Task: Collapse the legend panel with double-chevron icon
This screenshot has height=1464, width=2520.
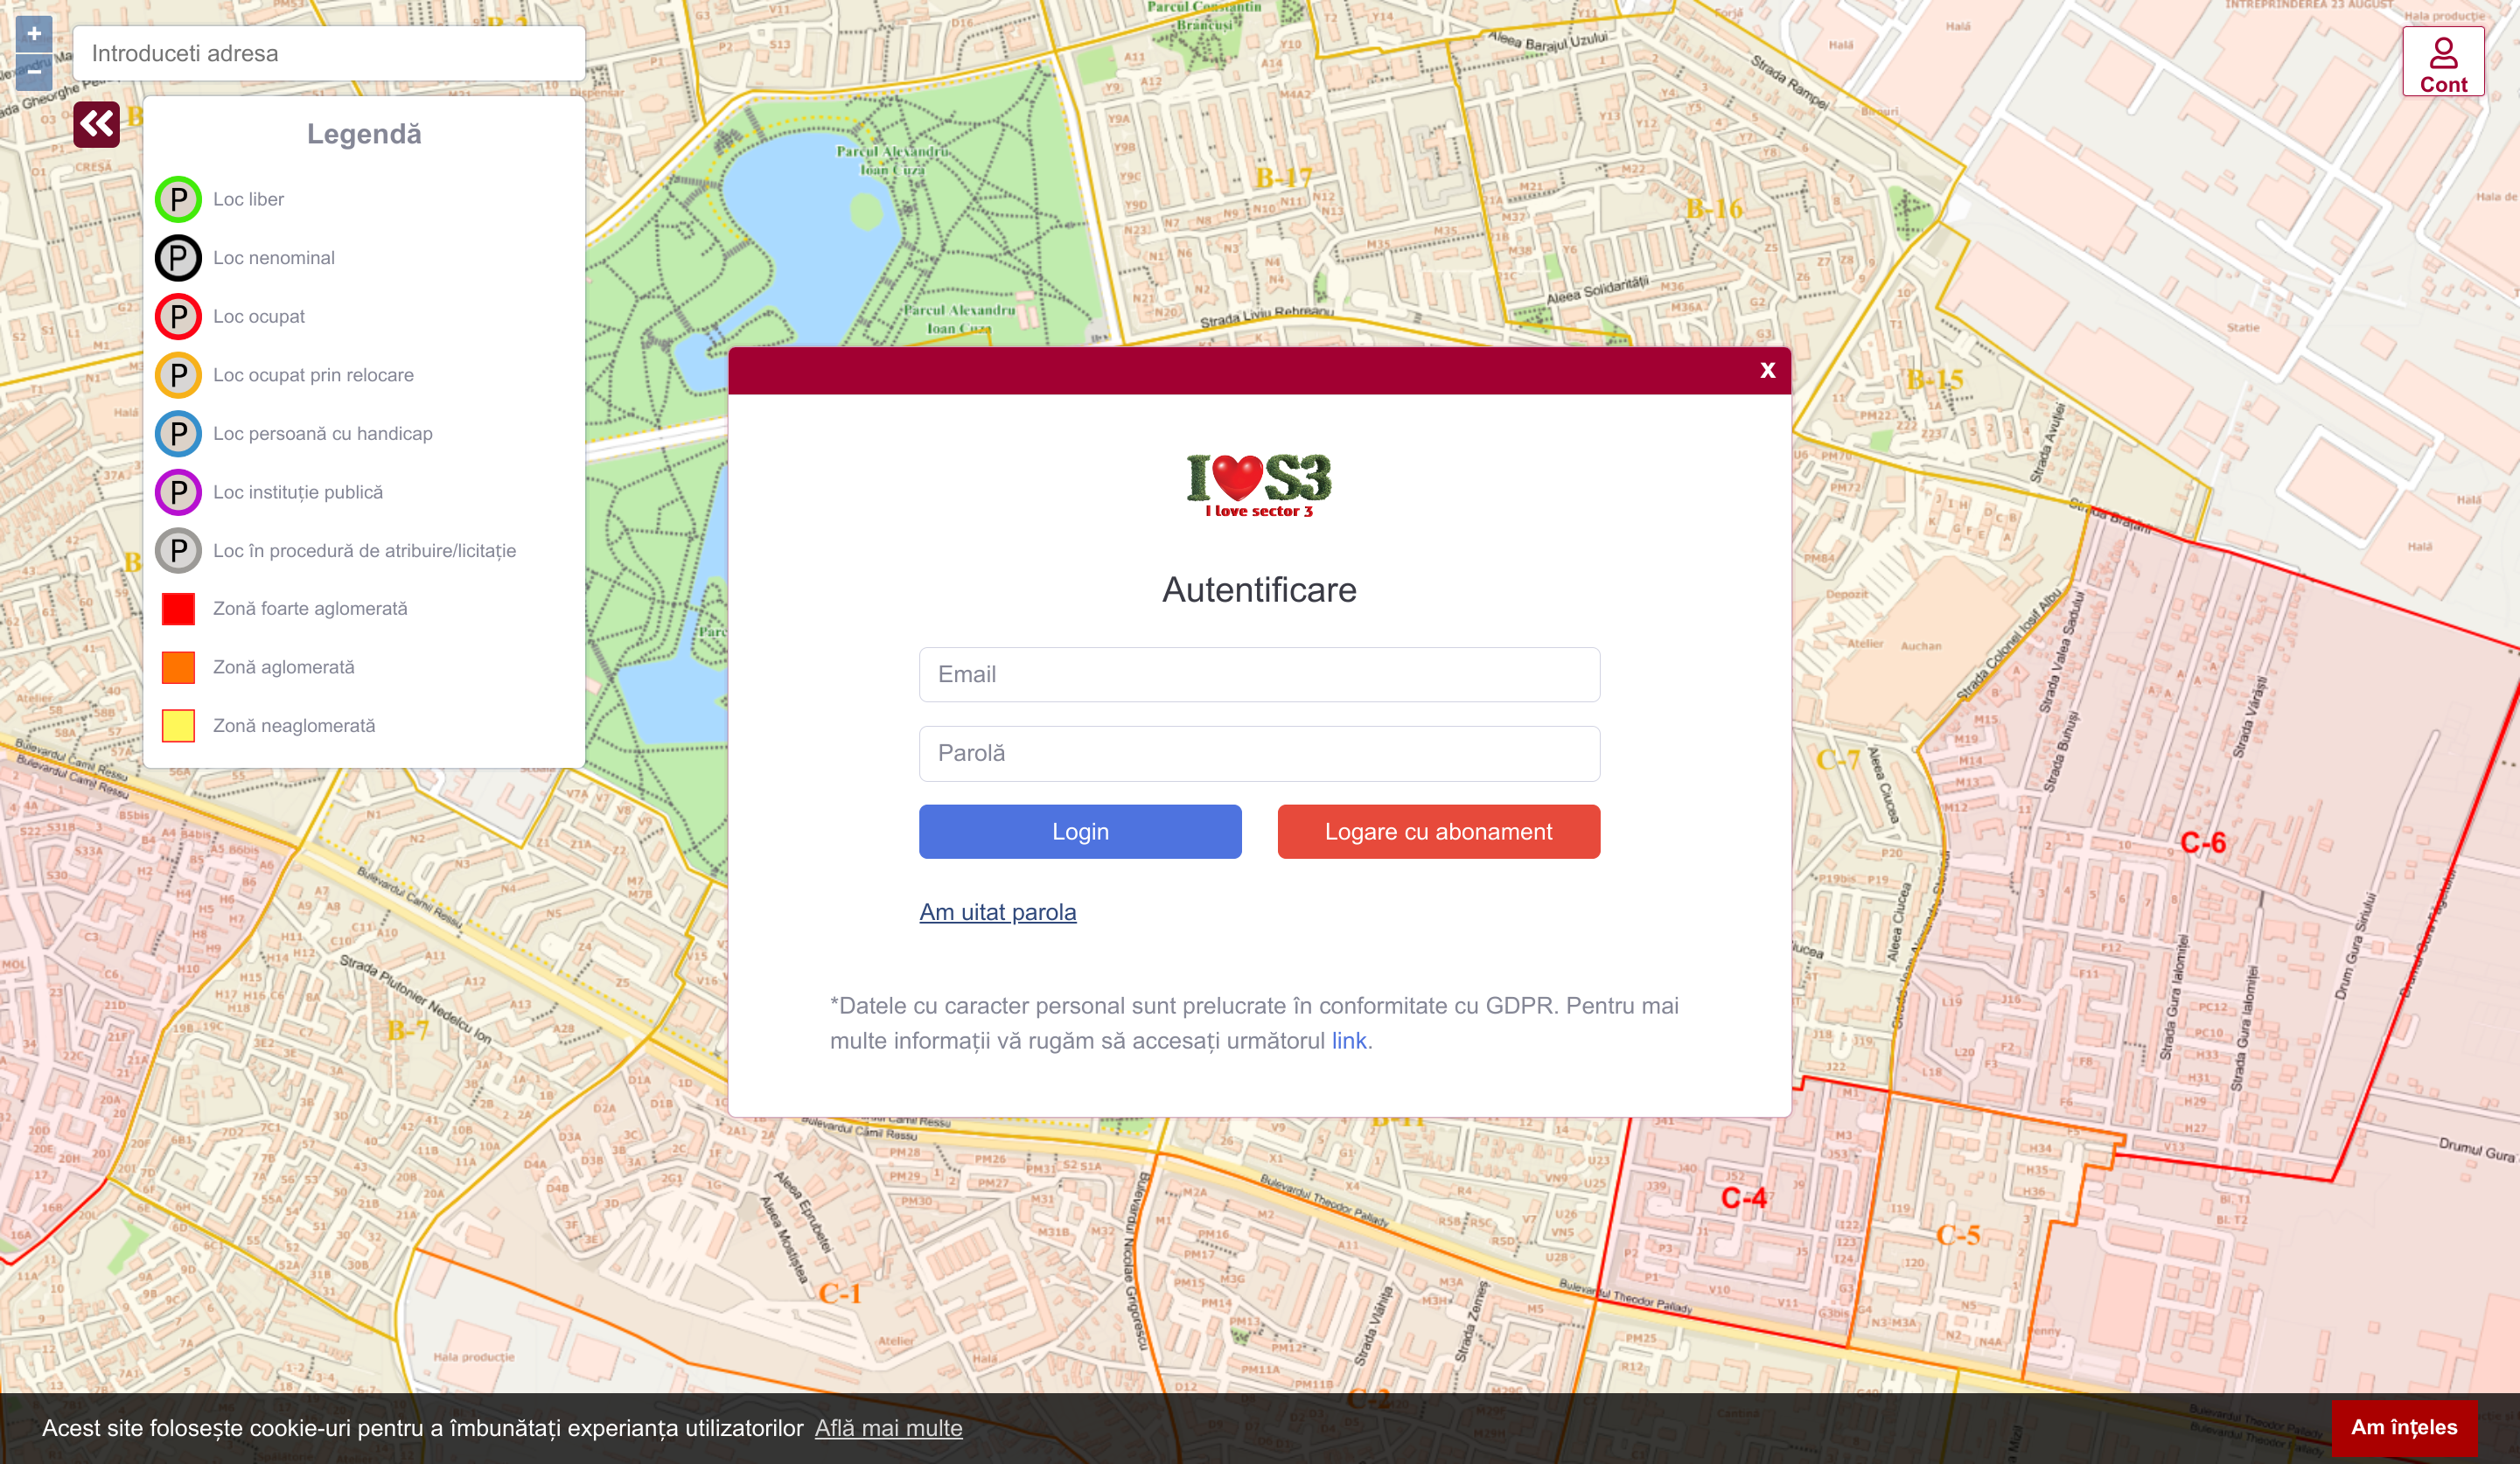Action: [97, 124]
